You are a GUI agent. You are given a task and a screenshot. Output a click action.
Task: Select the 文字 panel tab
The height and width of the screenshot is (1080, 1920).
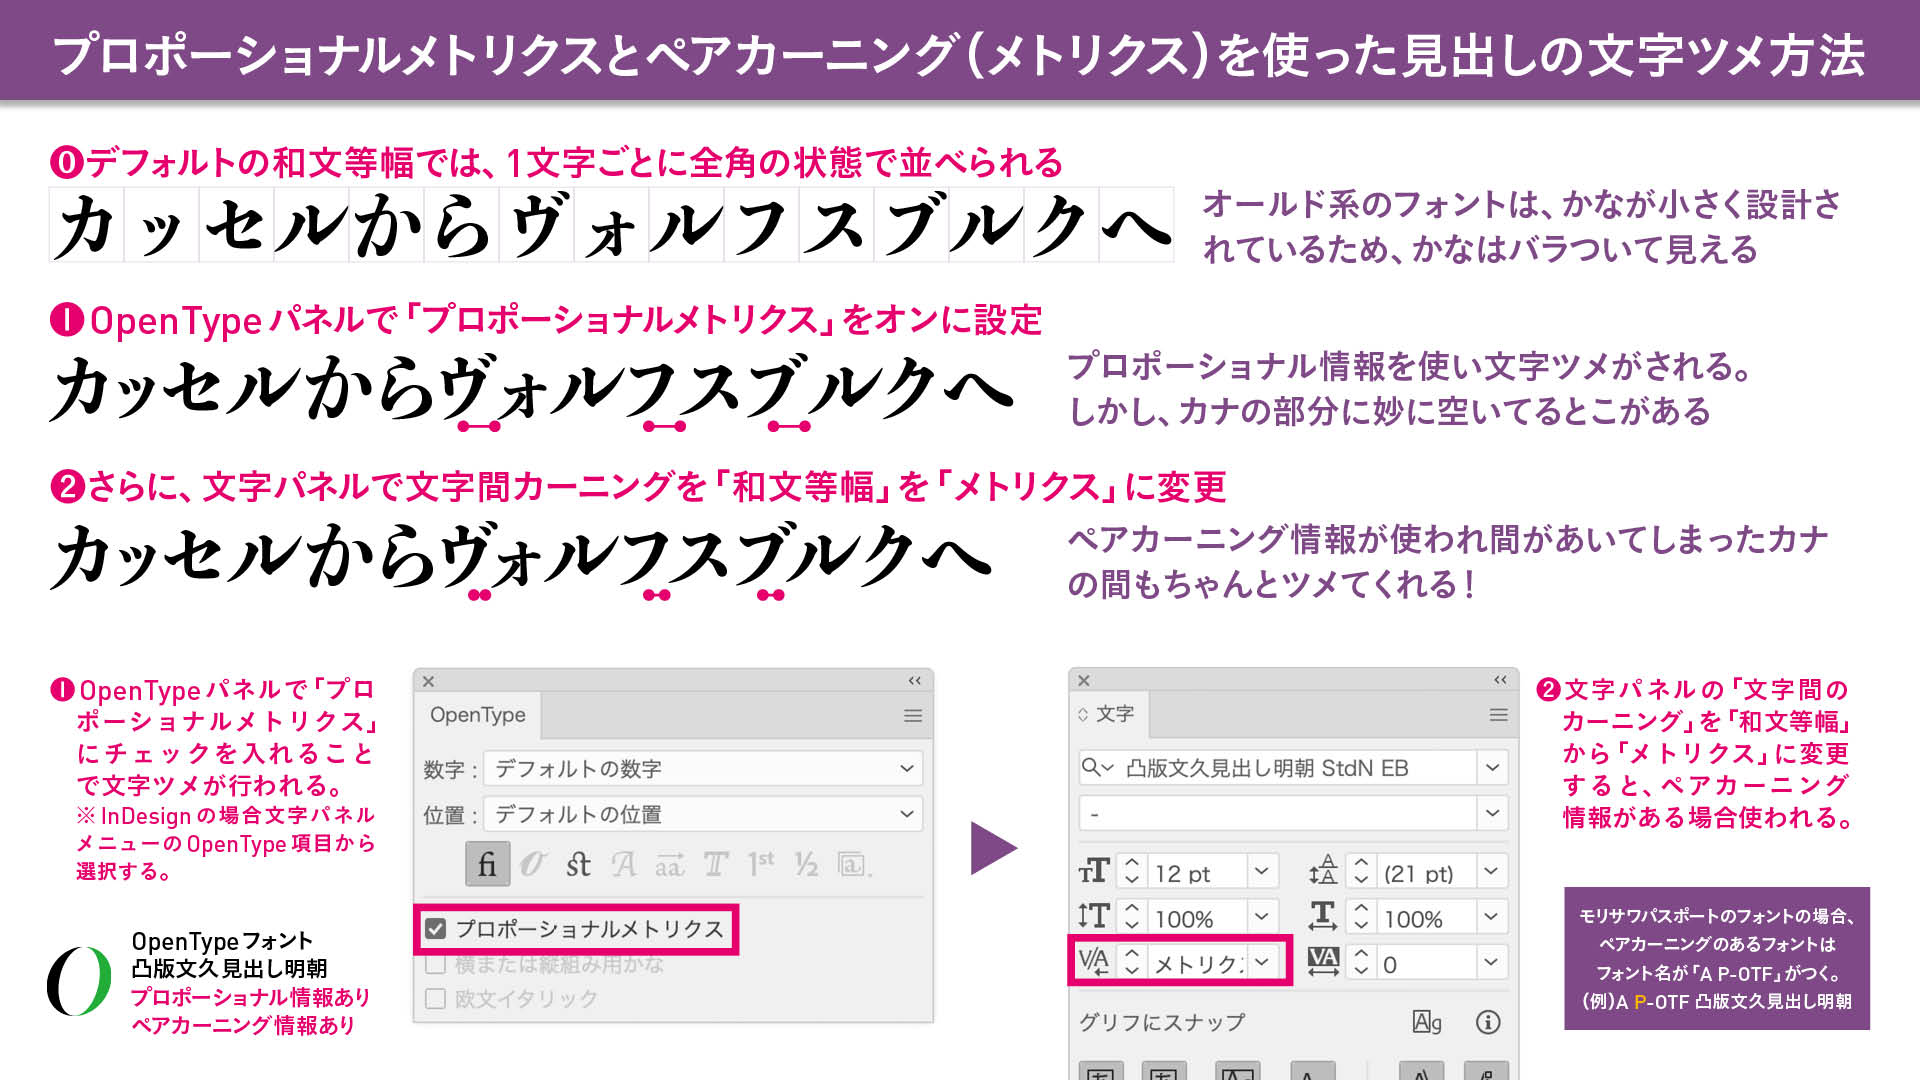(1113, 714)
